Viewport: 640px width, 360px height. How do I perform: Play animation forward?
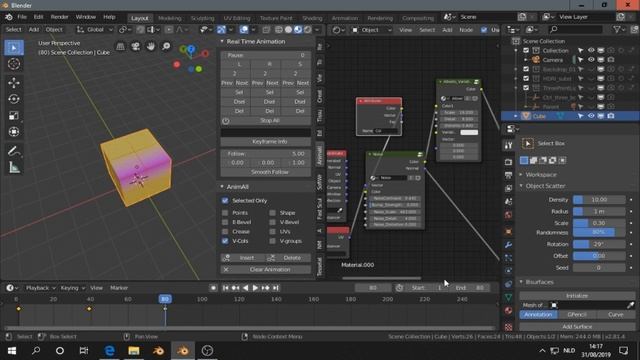tap(256, 288)
